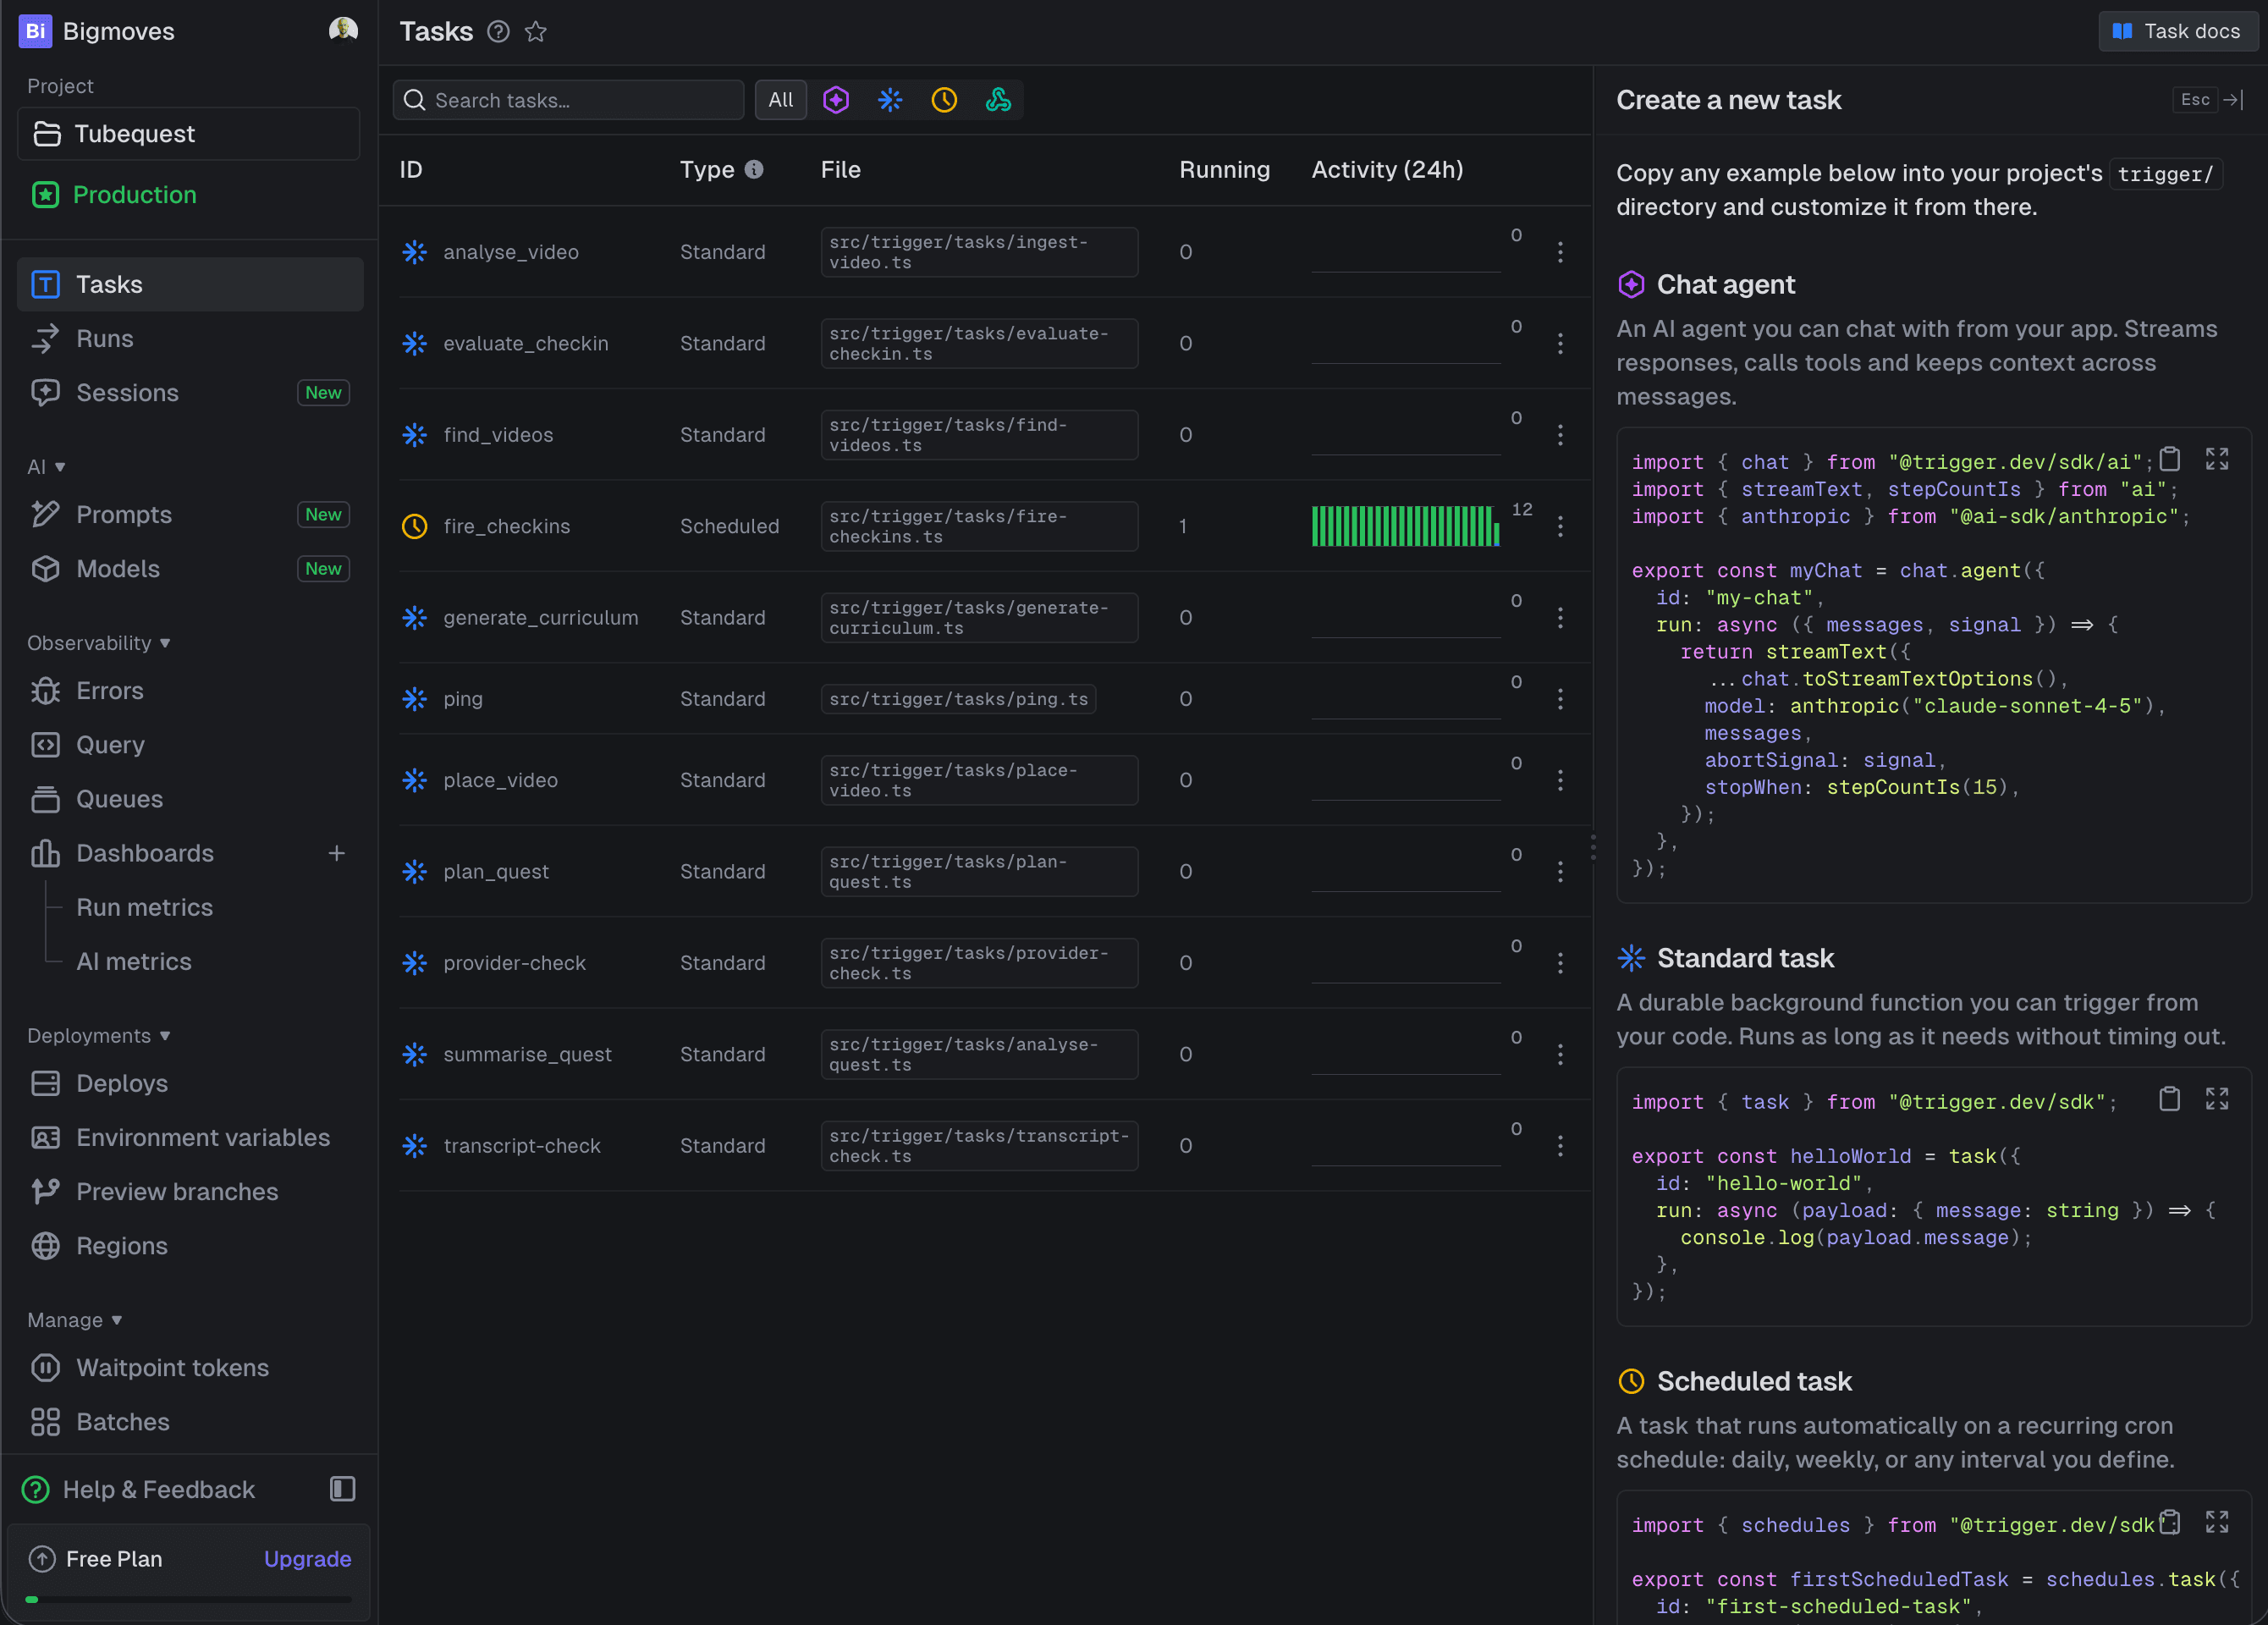
Task: Expand the Chat agent code example
Action: pyautogui.click(x=2217, y=459)
